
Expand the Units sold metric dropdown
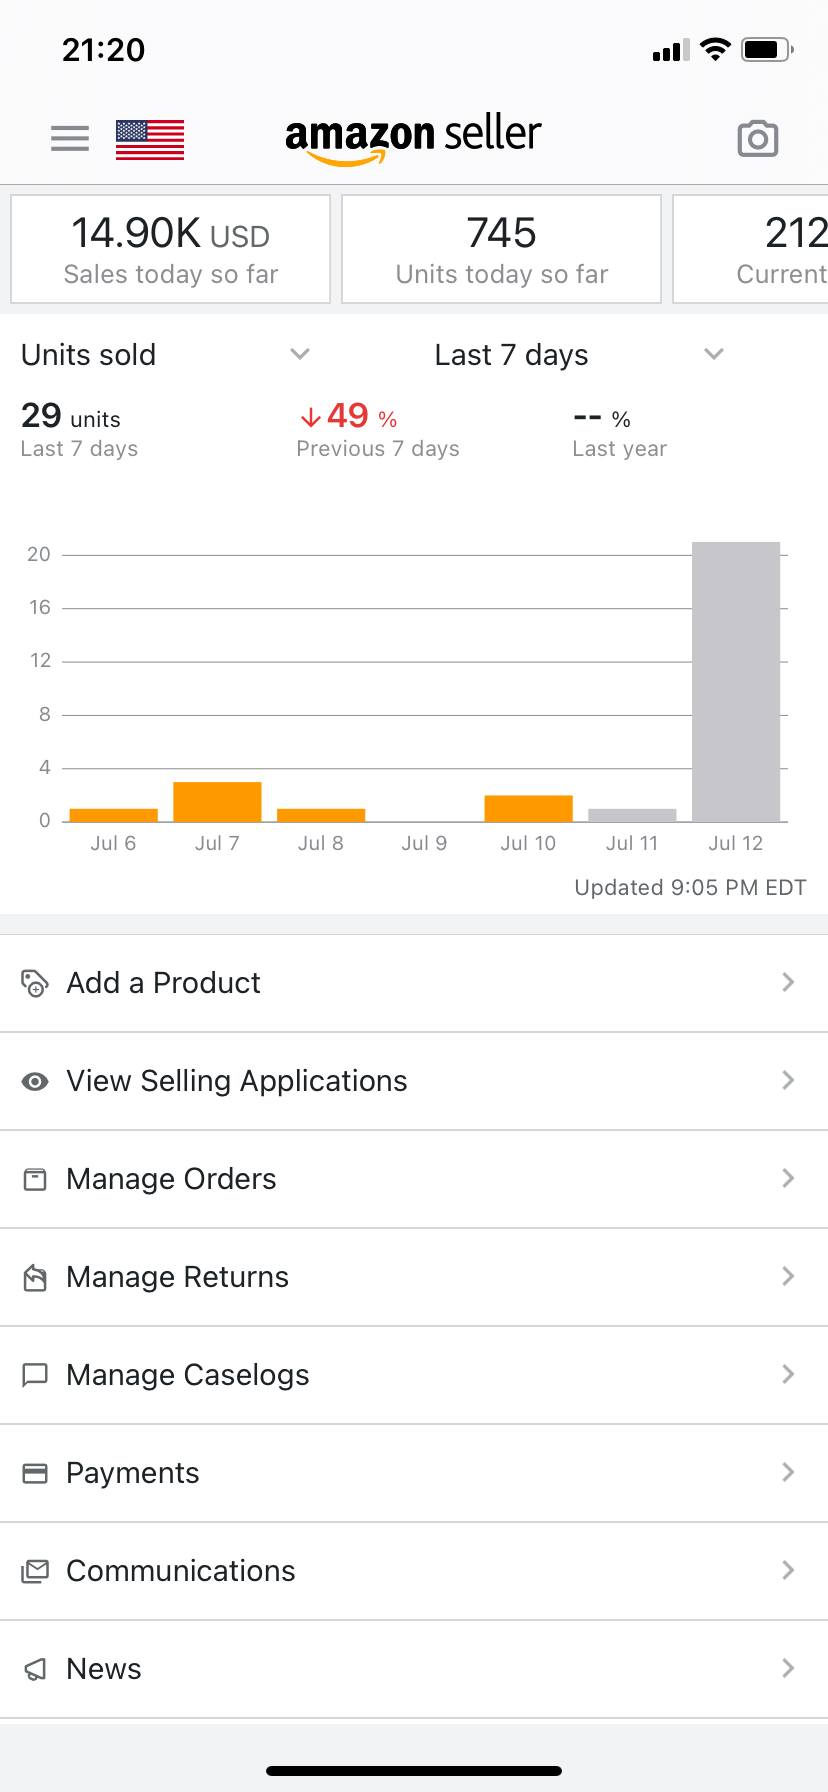pos(299,354)
